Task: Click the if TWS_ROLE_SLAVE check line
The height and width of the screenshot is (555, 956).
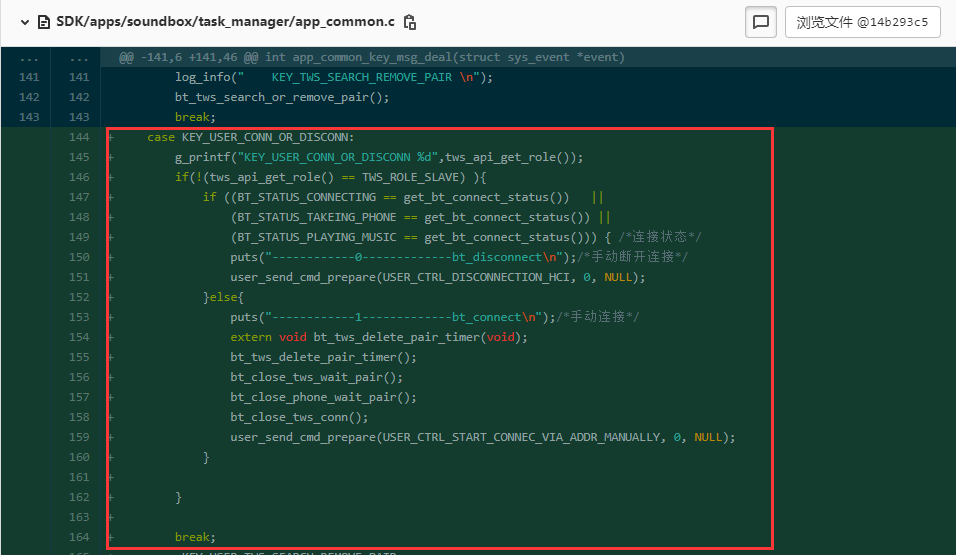Action: [330, 177]
